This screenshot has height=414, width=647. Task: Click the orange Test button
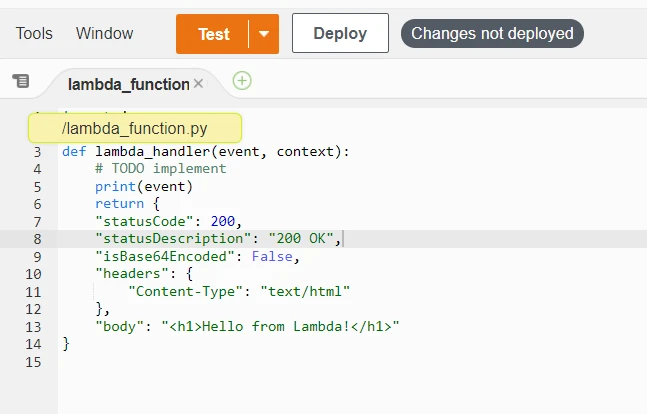tap(213, 33)
